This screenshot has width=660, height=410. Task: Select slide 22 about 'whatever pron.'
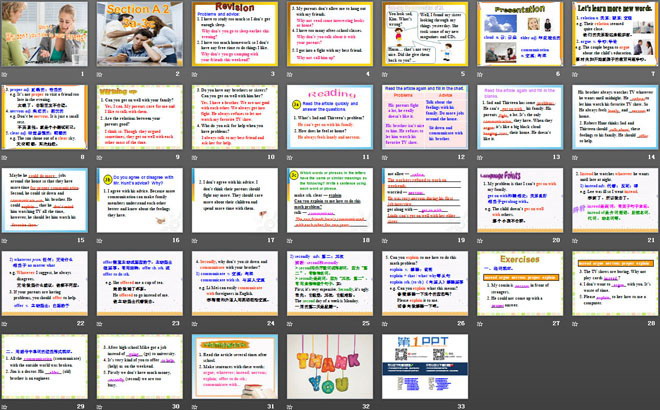(45, 283)
